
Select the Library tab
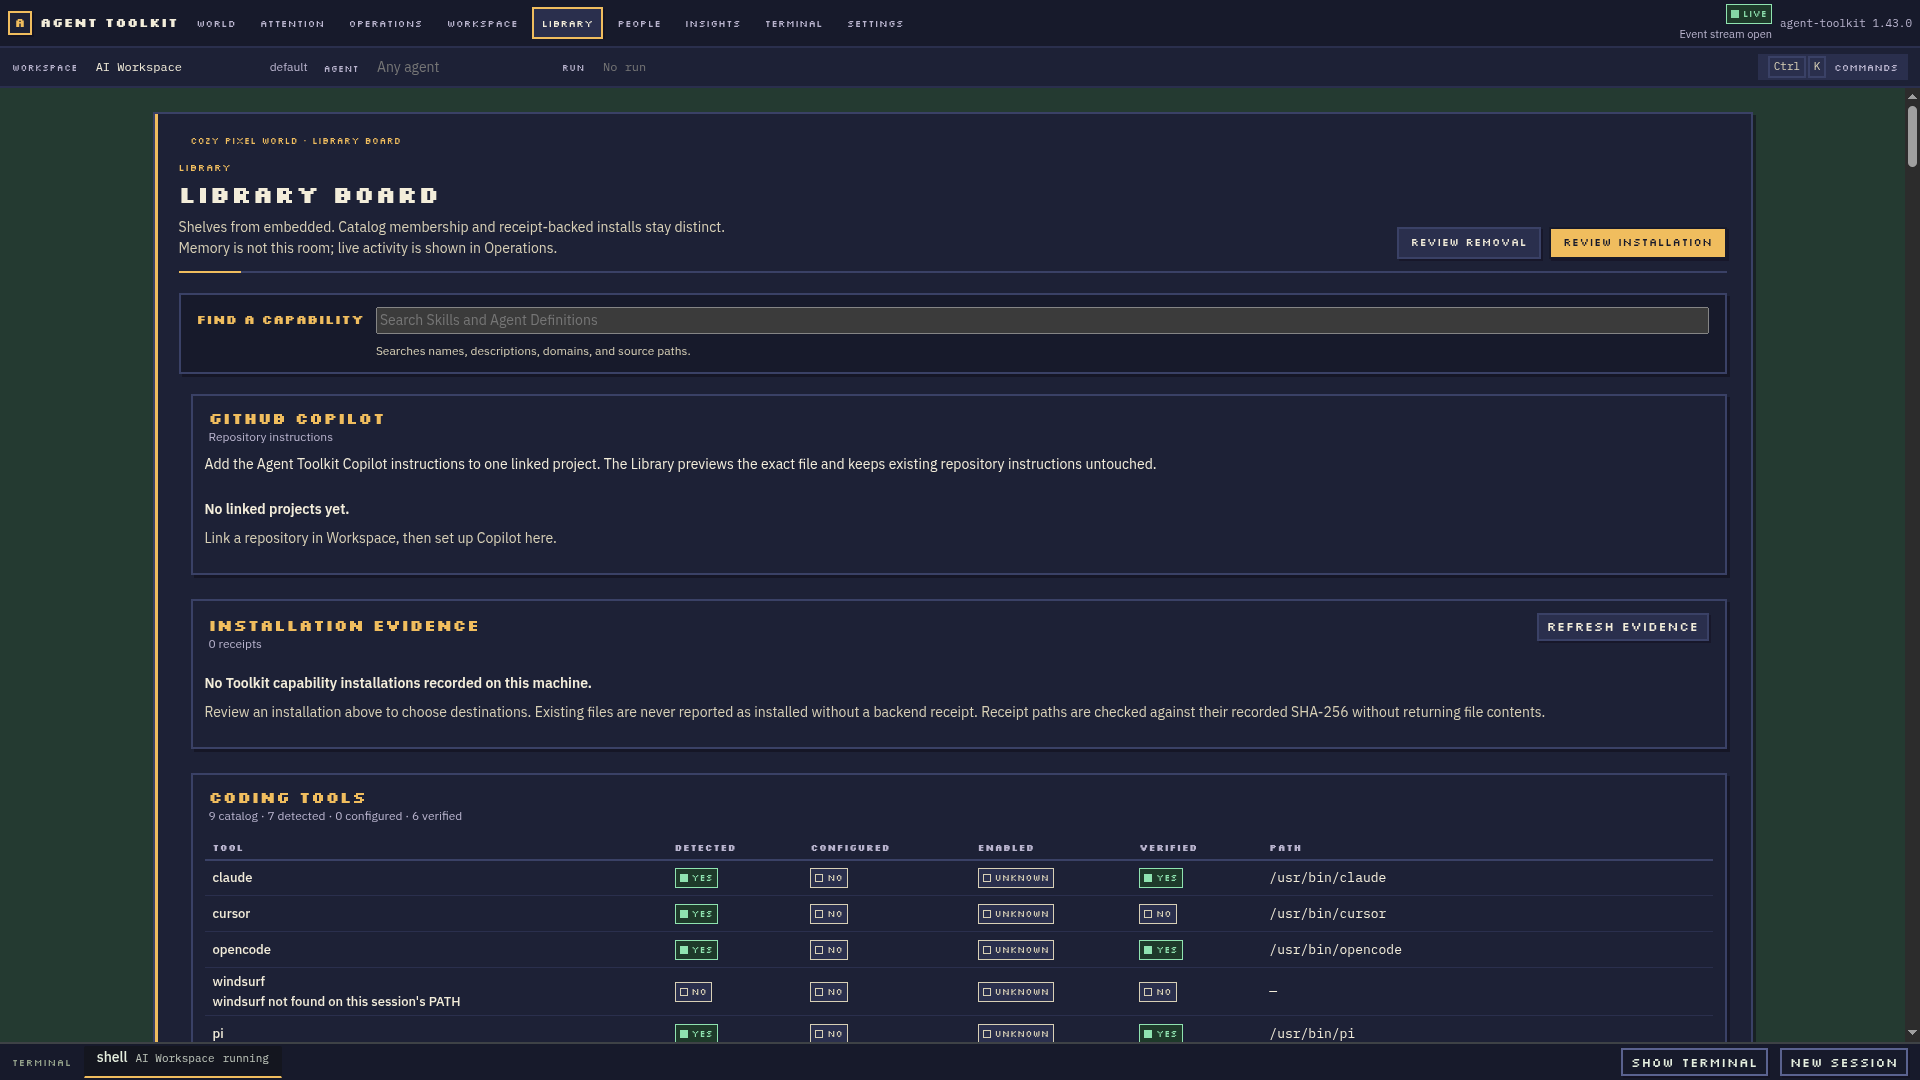(x=567, y=23)
